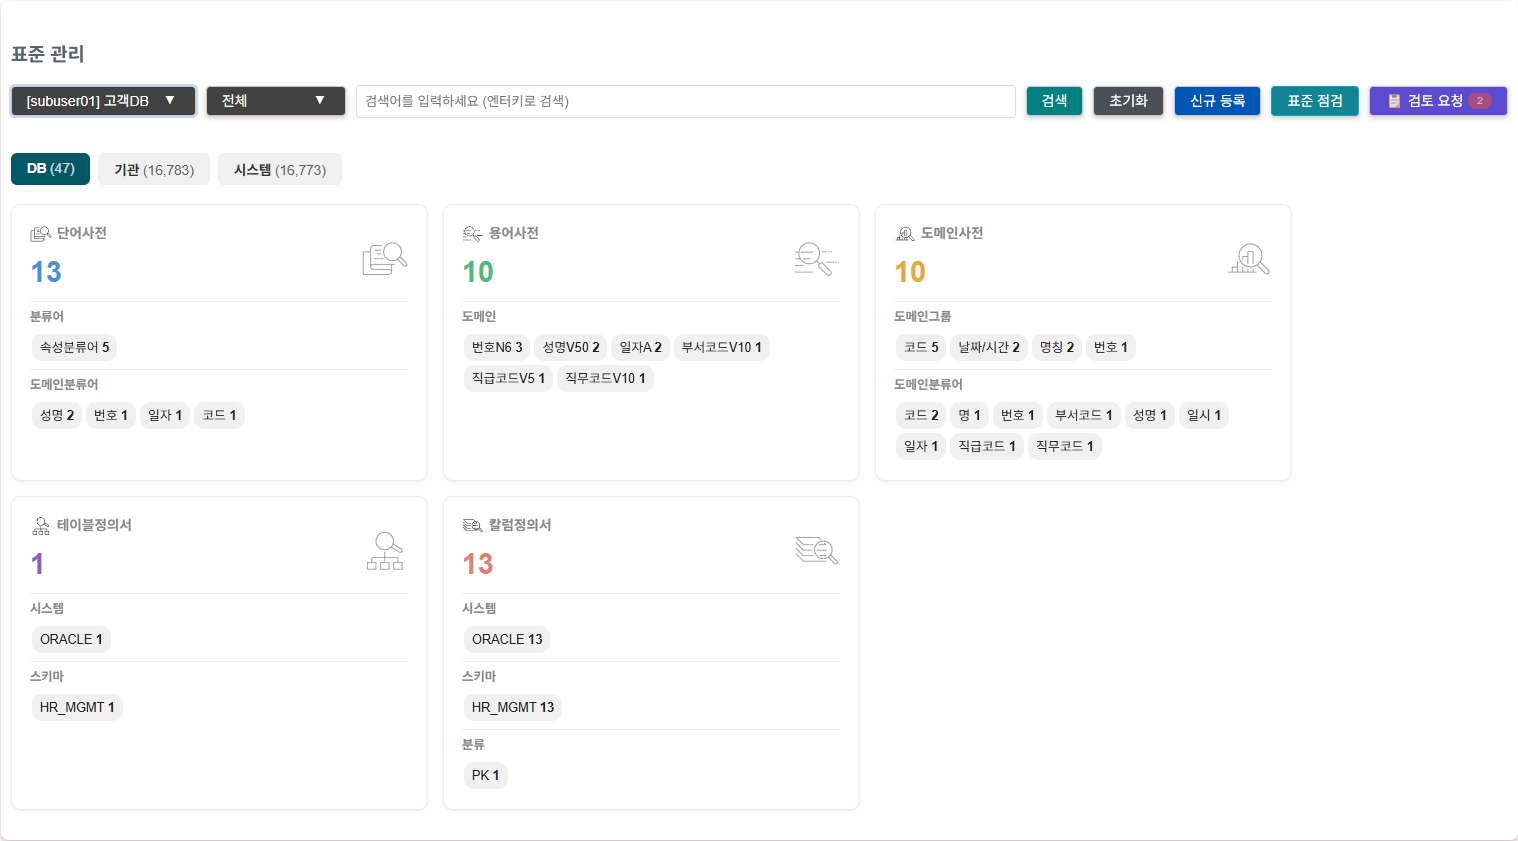Select the 코드 1 chip in 단어사전

pos(219,415)
